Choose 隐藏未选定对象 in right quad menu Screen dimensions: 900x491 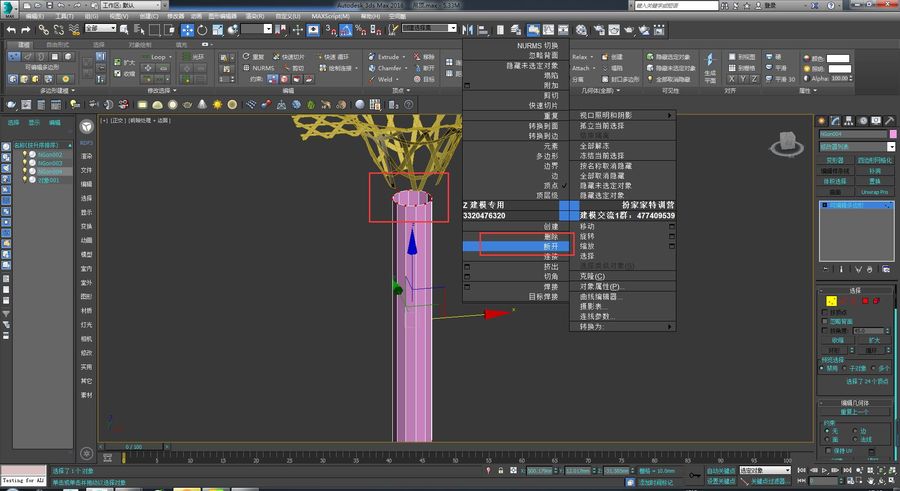[623, 185]
